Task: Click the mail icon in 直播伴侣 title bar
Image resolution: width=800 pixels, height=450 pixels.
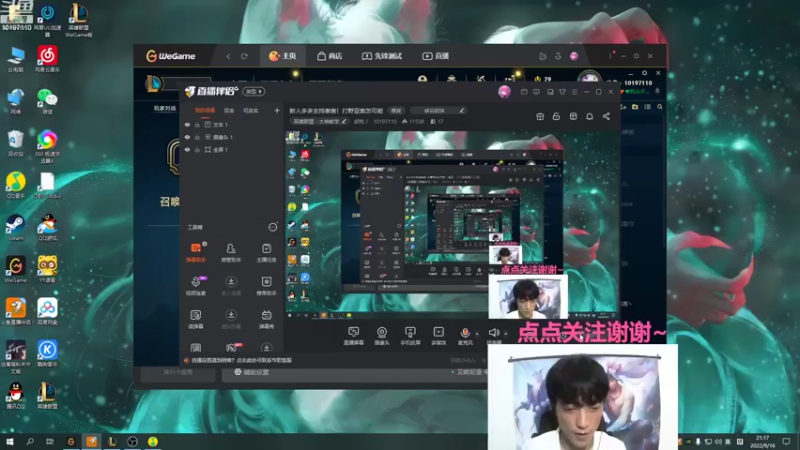Action: 524,92
